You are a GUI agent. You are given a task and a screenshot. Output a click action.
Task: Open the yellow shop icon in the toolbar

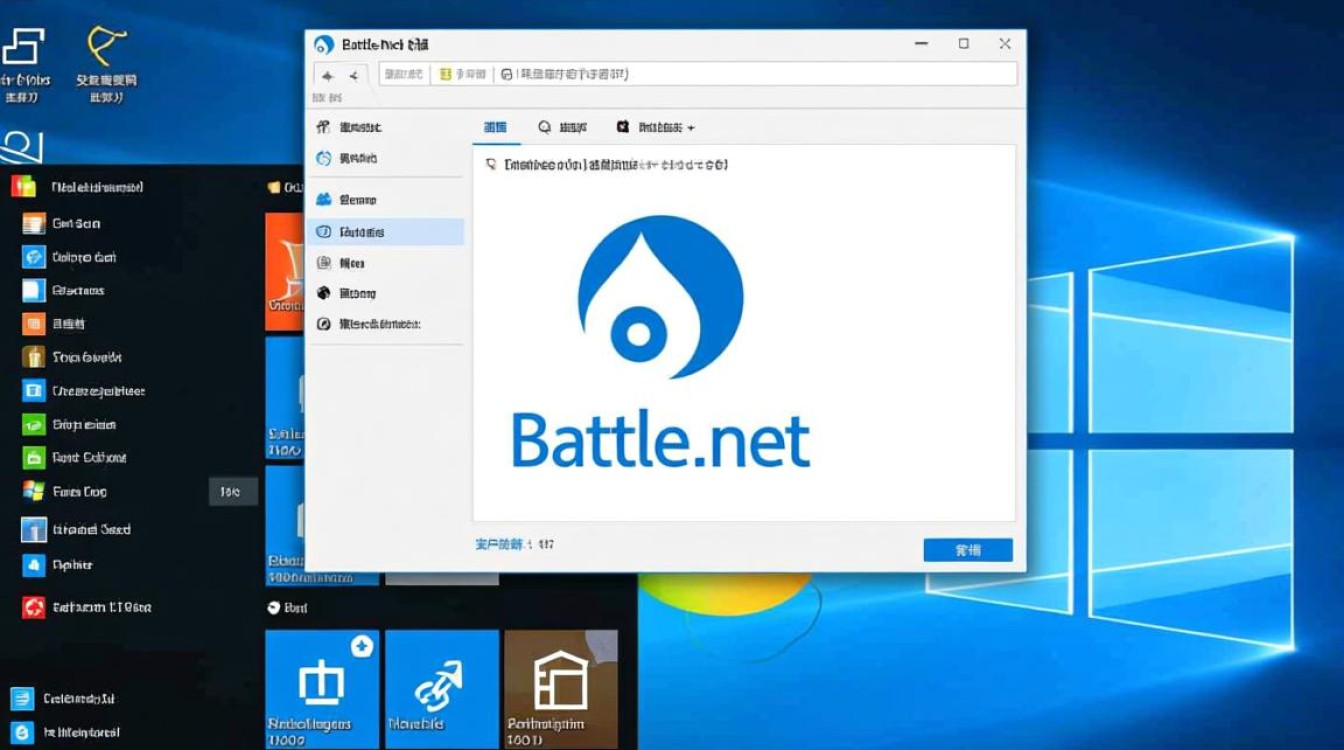447,74
